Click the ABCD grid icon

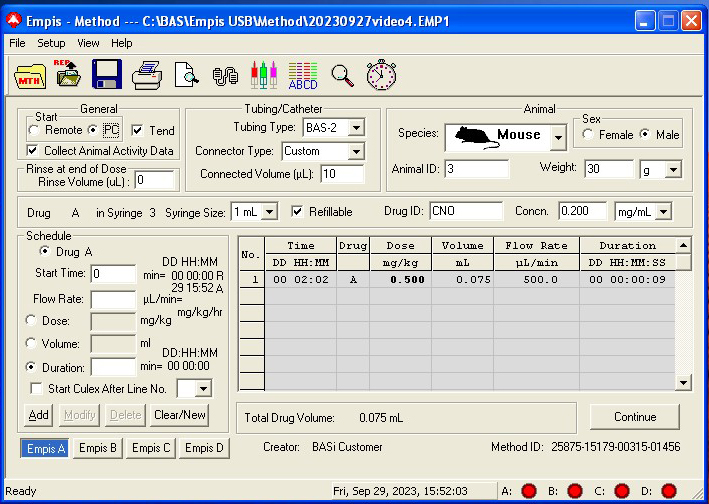coord(303,74)
